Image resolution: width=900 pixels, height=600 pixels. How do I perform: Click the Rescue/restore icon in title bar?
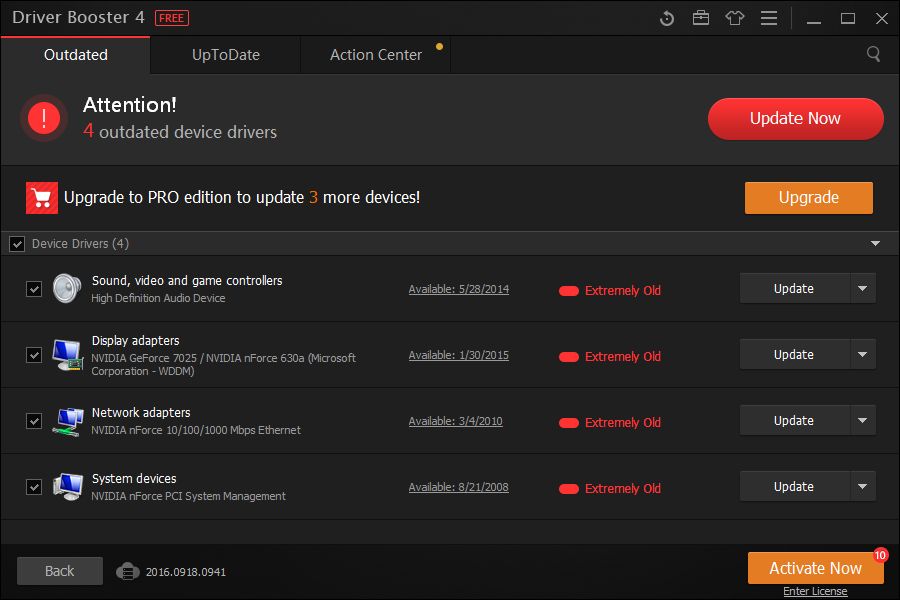[667, 18]
